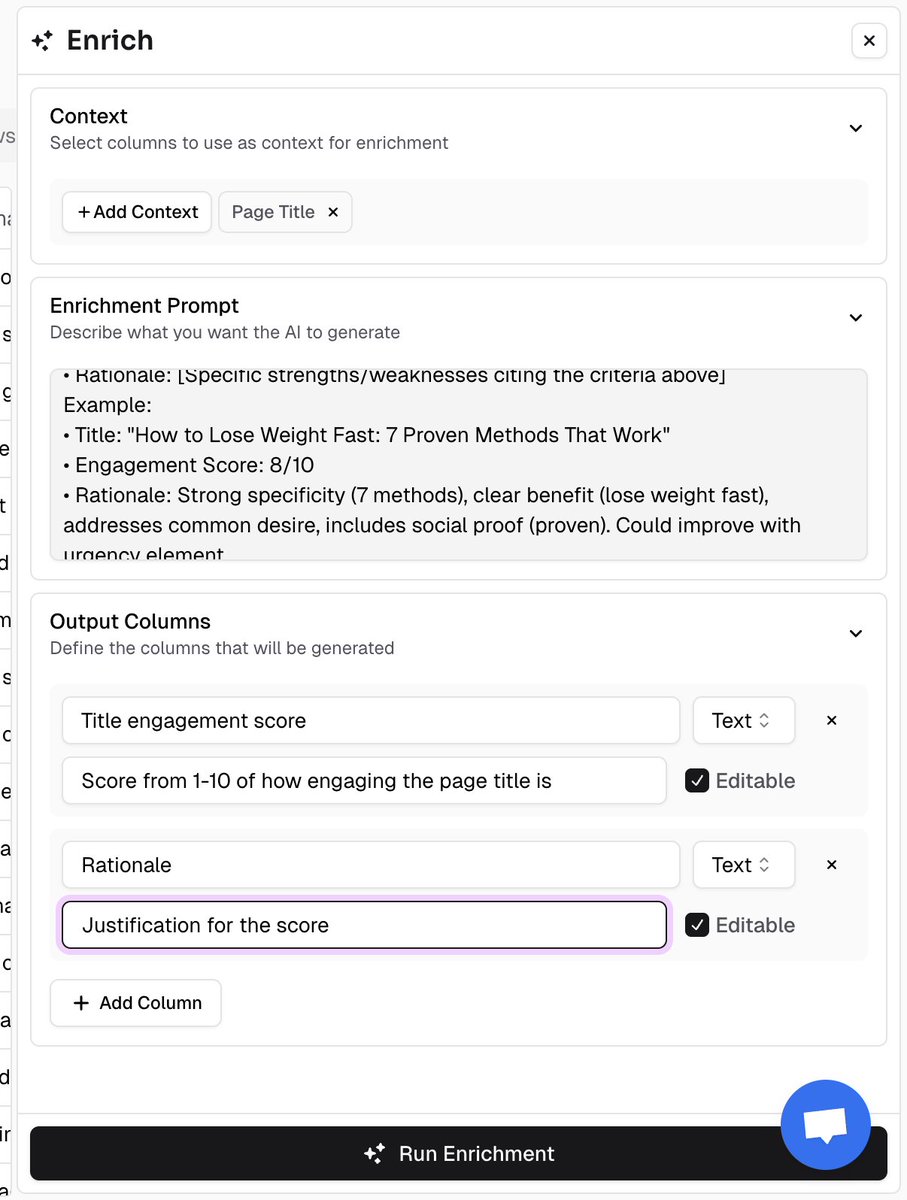Viewport: 907px width, 1200px height.
Task: Click the plus icon on Add Column
Action: [82, 1003]
